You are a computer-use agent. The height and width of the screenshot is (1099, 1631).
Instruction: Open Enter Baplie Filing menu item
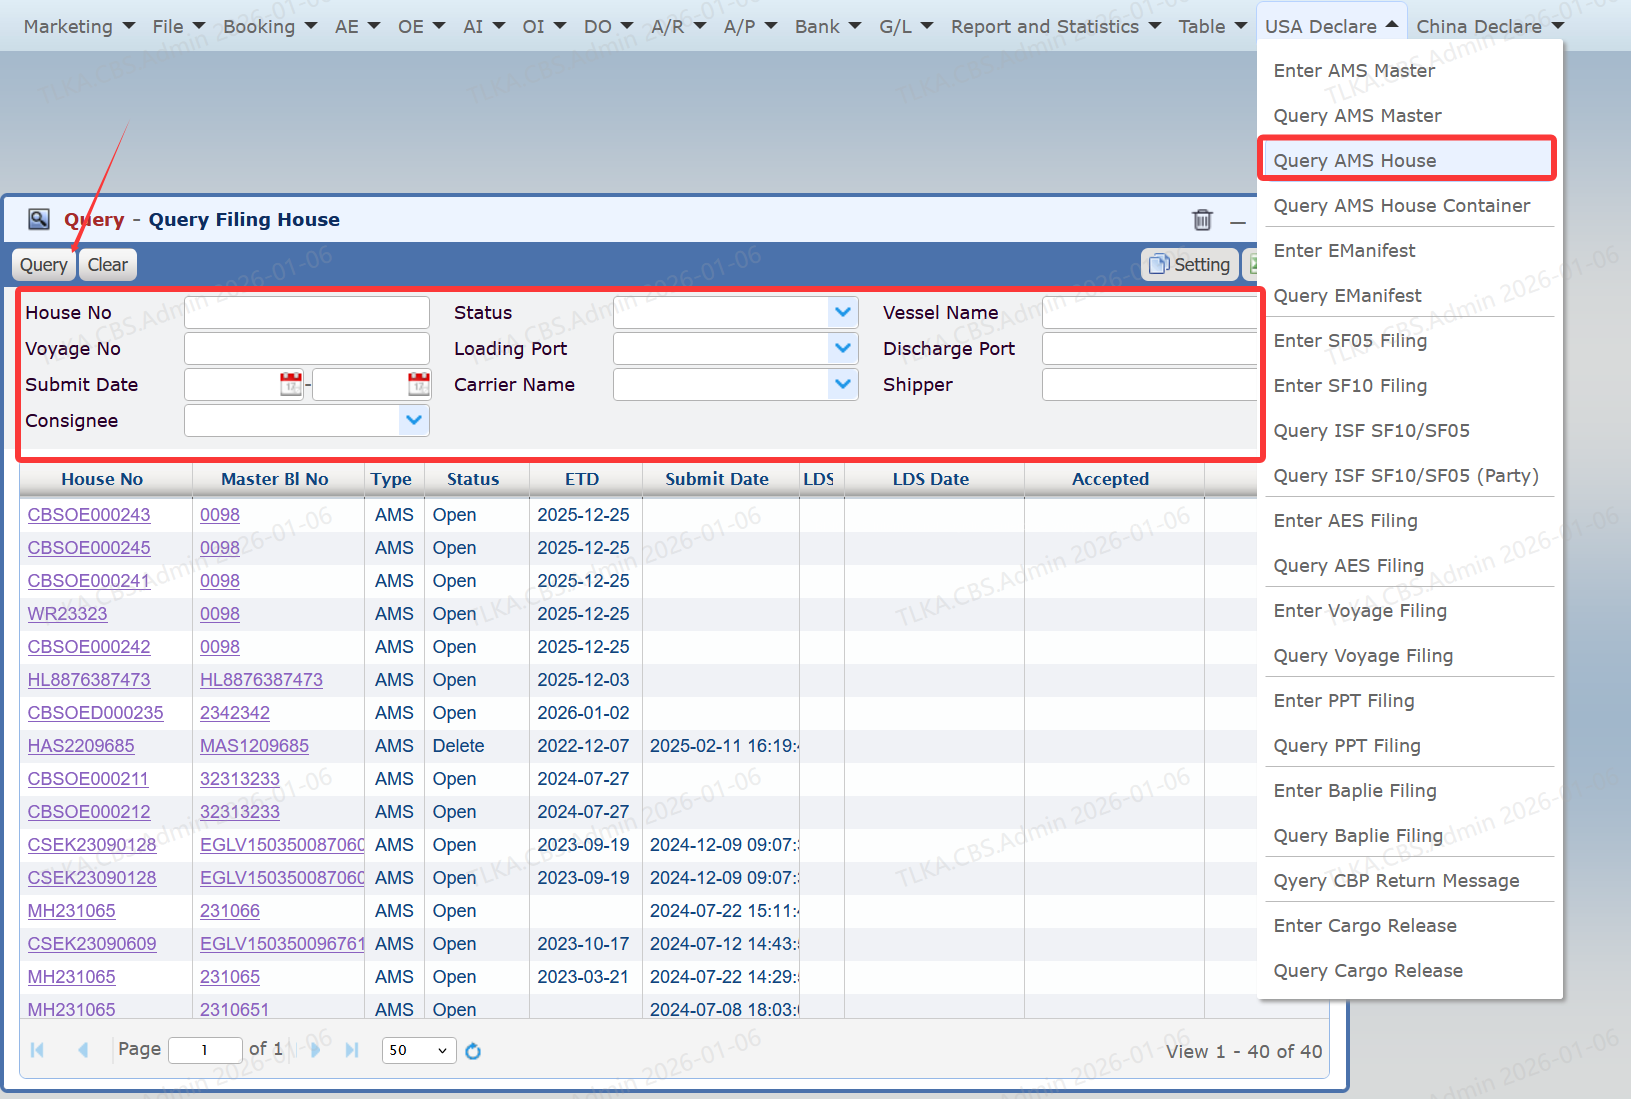tap(1355, 790)
